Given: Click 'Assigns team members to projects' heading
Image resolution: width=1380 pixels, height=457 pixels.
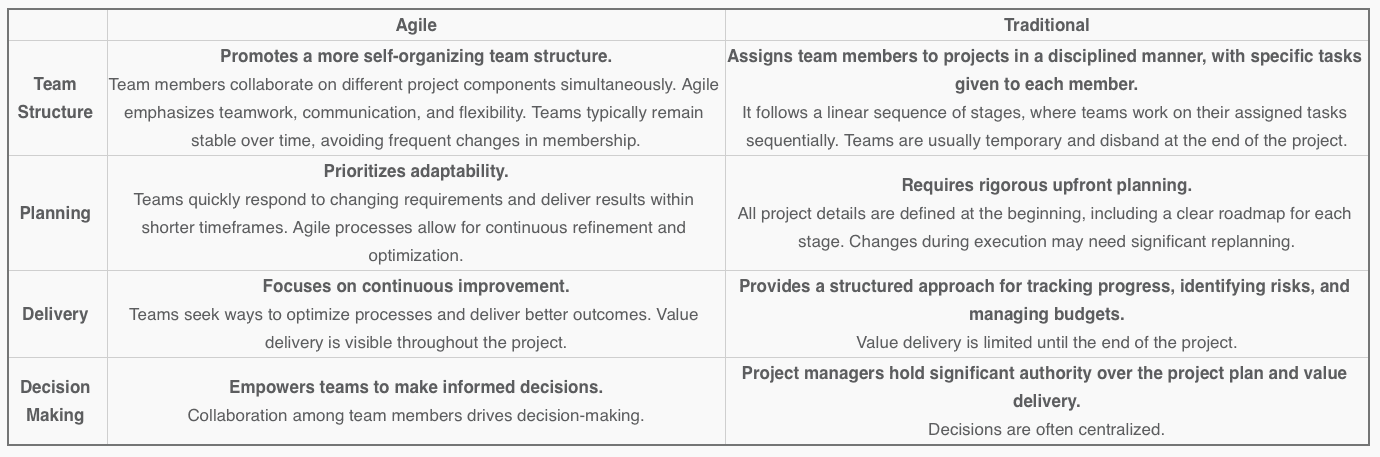Looking at the screenshot, I should pos(1044,70).
